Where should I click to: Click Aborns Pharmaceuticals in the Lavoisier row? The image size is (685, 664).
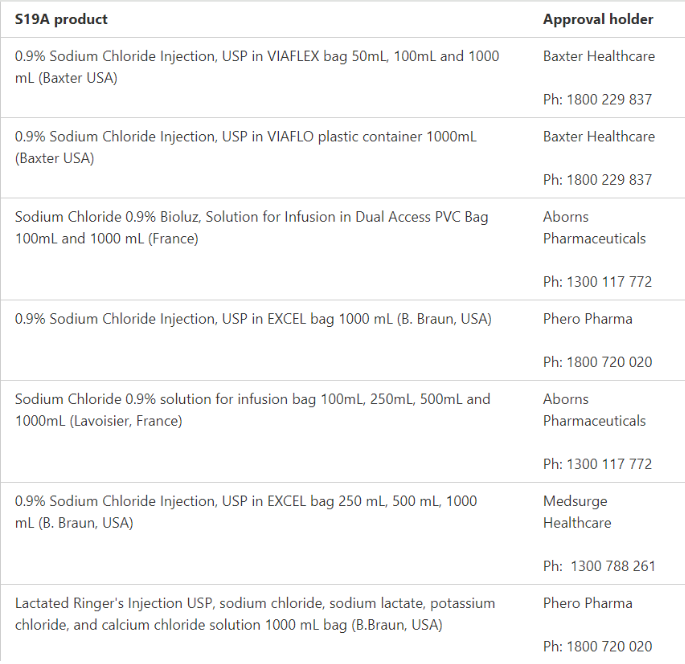point(594,410)
